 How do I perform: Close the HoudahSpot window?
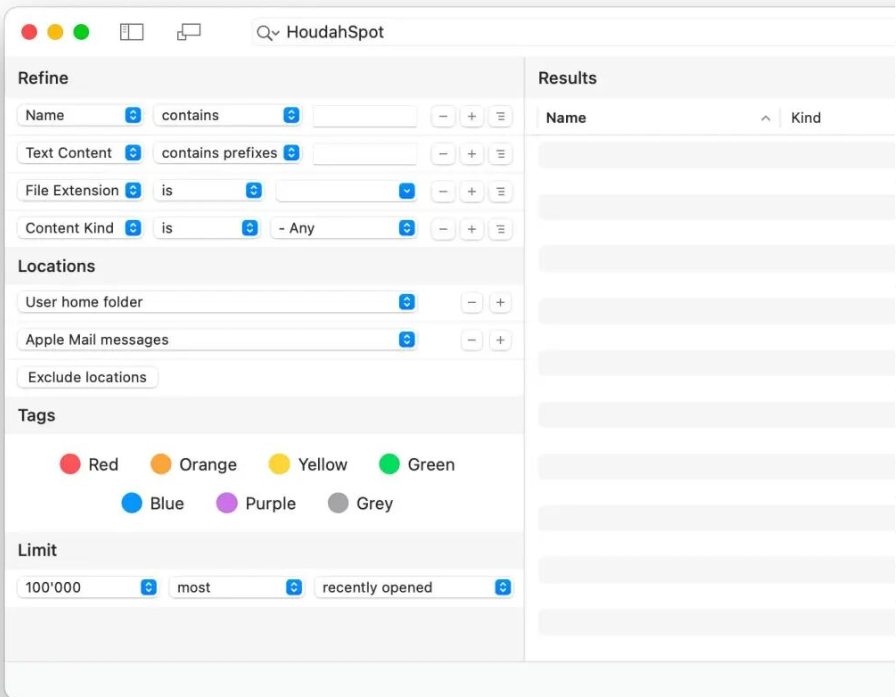coord(29,32)
